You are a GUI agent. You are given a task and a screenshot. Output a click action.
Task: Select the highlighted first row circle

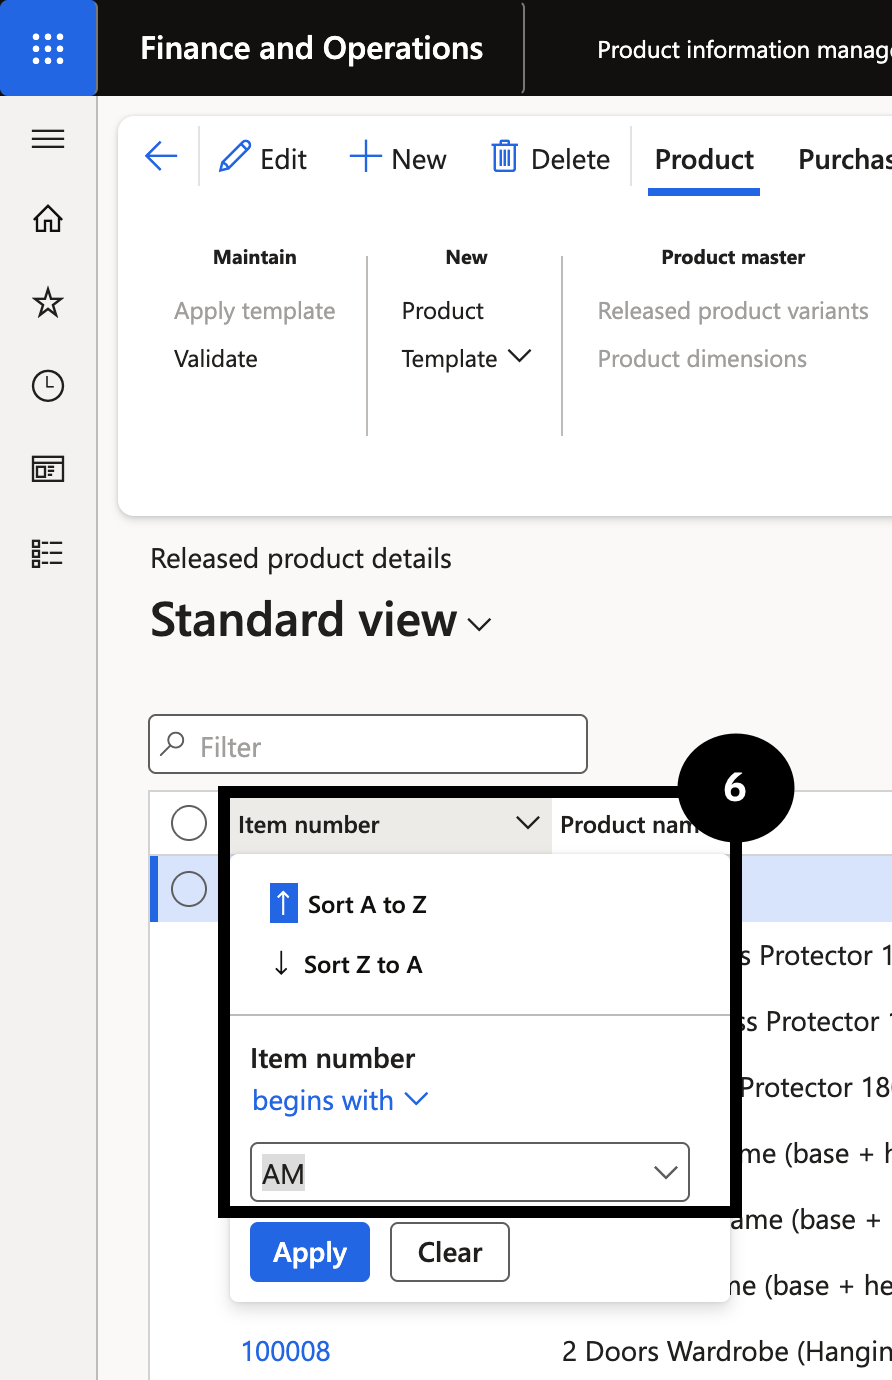(x=189, y=888)
